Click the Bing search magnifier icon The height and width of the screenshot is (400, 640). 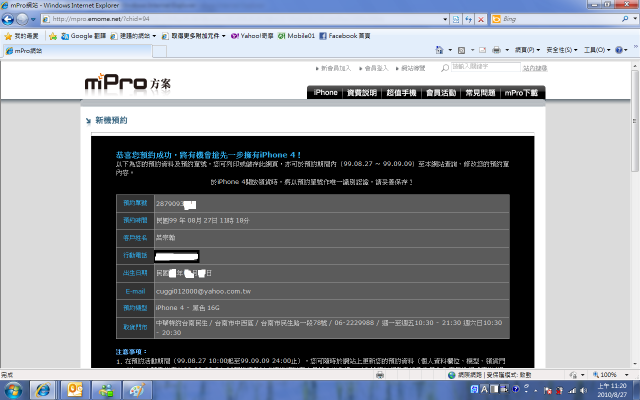coord(625,19)
